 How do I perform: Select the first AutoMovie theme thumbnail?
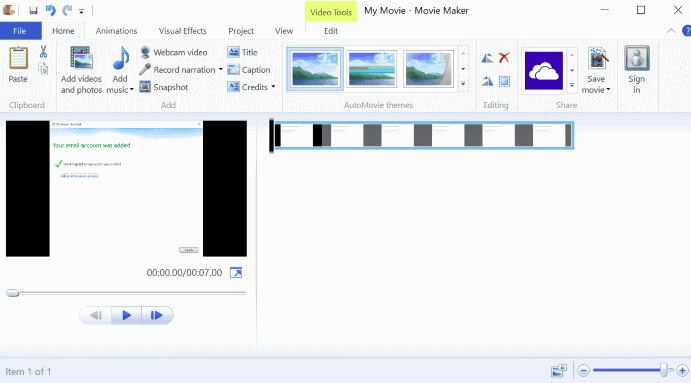(315, 69)
